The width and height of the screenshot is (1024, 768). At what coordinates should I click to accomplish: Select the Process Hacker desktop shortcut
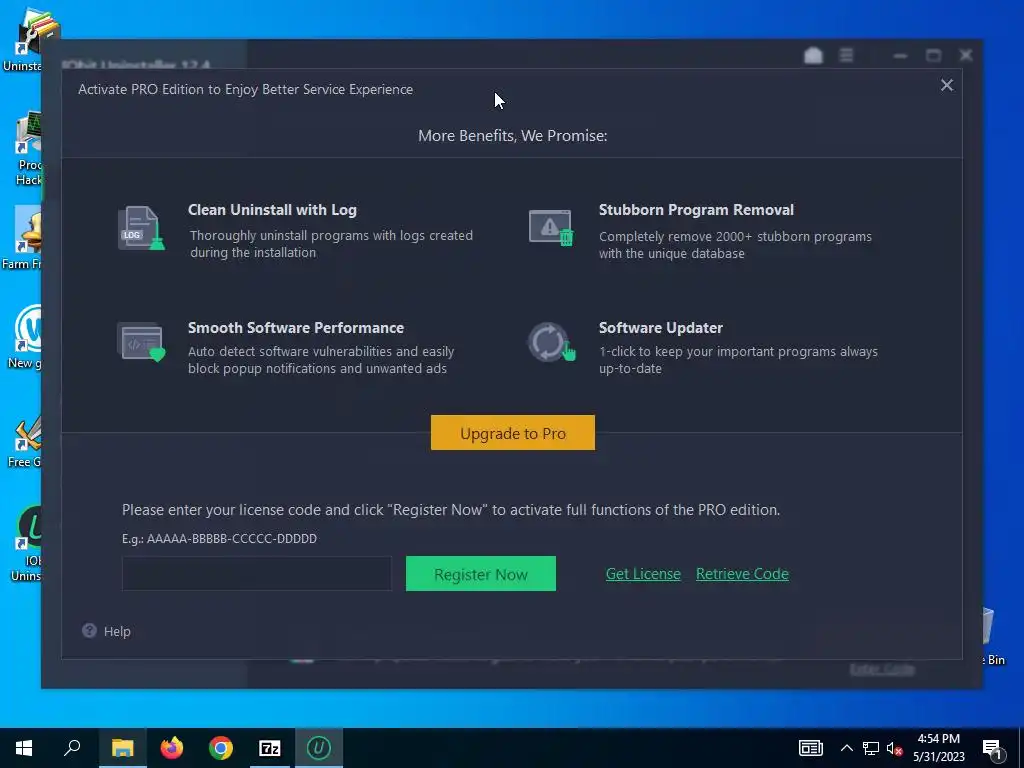coord(27,149)
